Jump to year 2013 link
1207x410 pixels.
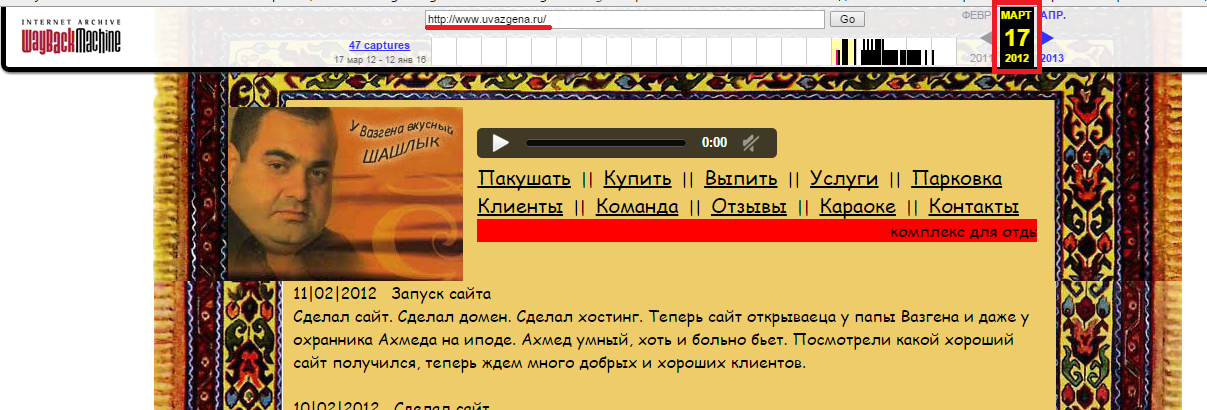(x=1052, y=58)
